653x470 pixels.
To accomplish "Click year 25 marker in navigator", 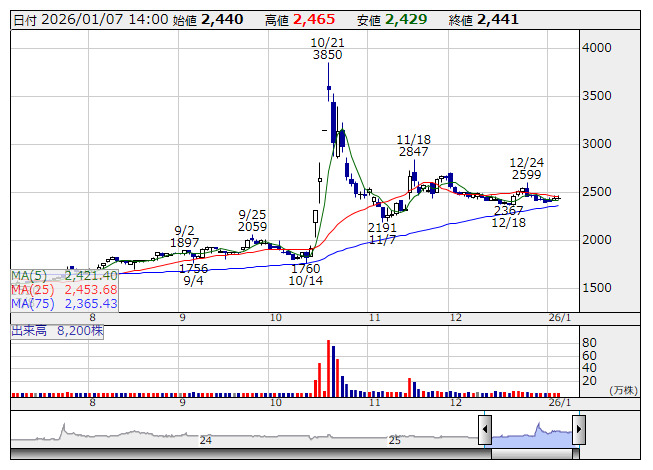I will coord(394,439).
